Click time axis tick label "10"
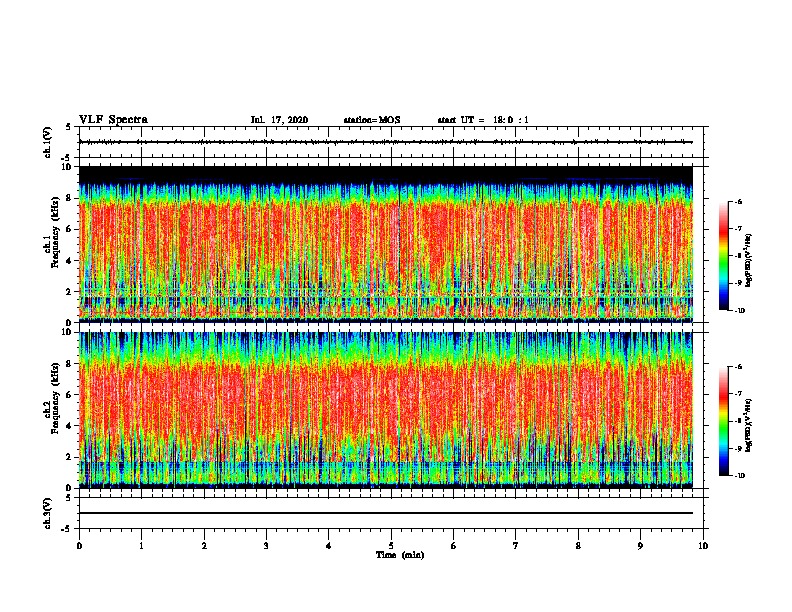Screen dimensions: 792x612 [703, 546]
